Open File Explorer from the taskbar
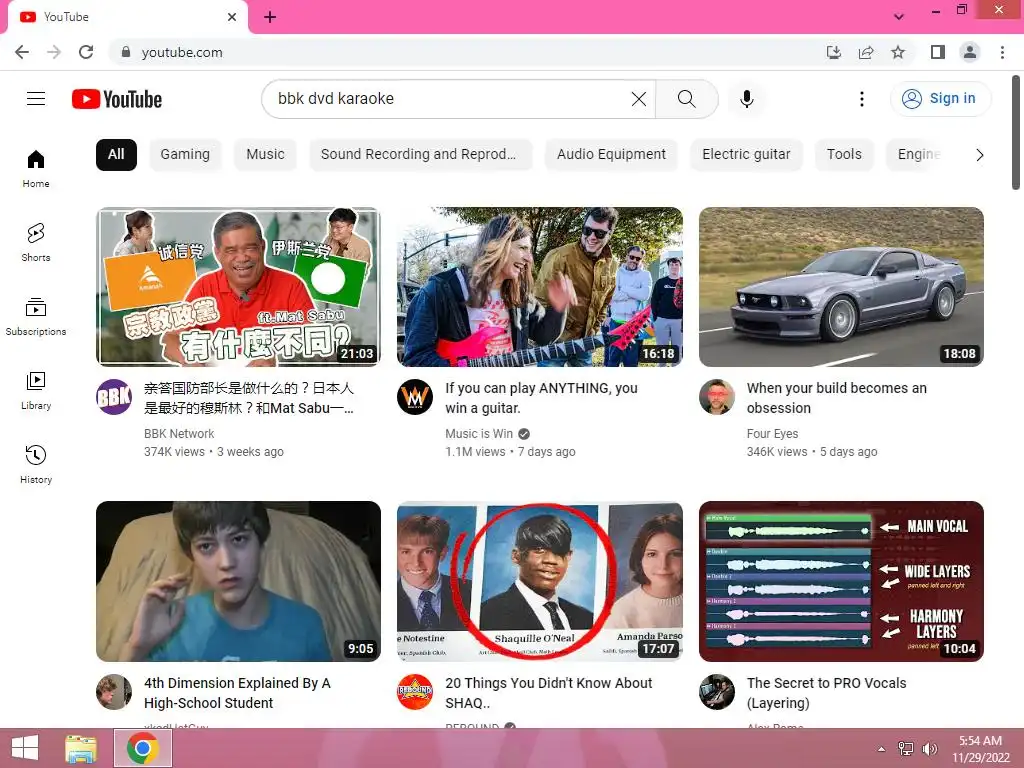This screenshot has width=1024, height=768. coord(81,748)
